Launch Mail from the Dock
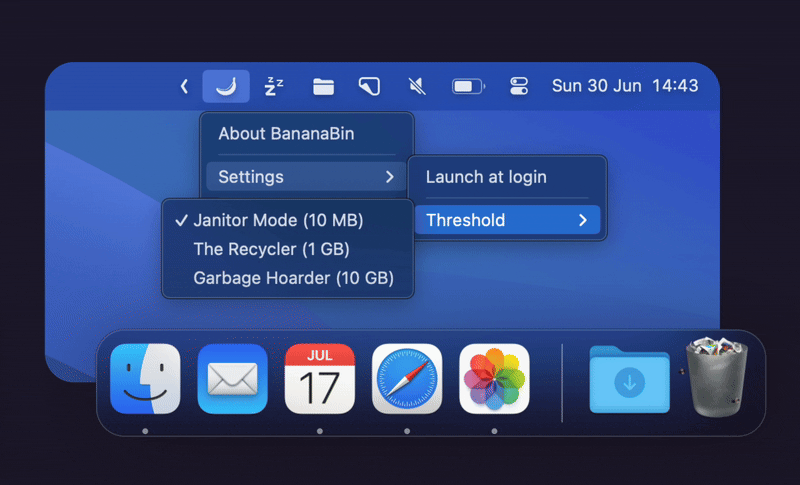This screenshot has height=485, width=800. tap(232, 379)
